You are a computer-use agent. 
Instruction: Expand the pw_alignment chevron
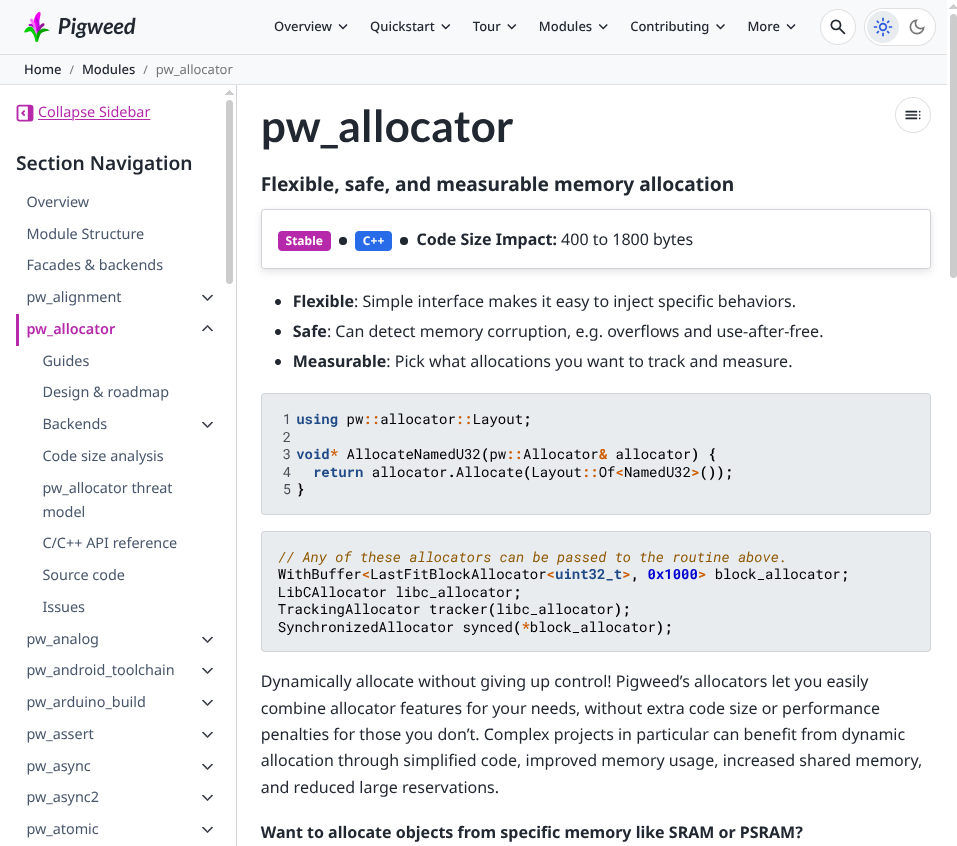click(x=208, y=297)
